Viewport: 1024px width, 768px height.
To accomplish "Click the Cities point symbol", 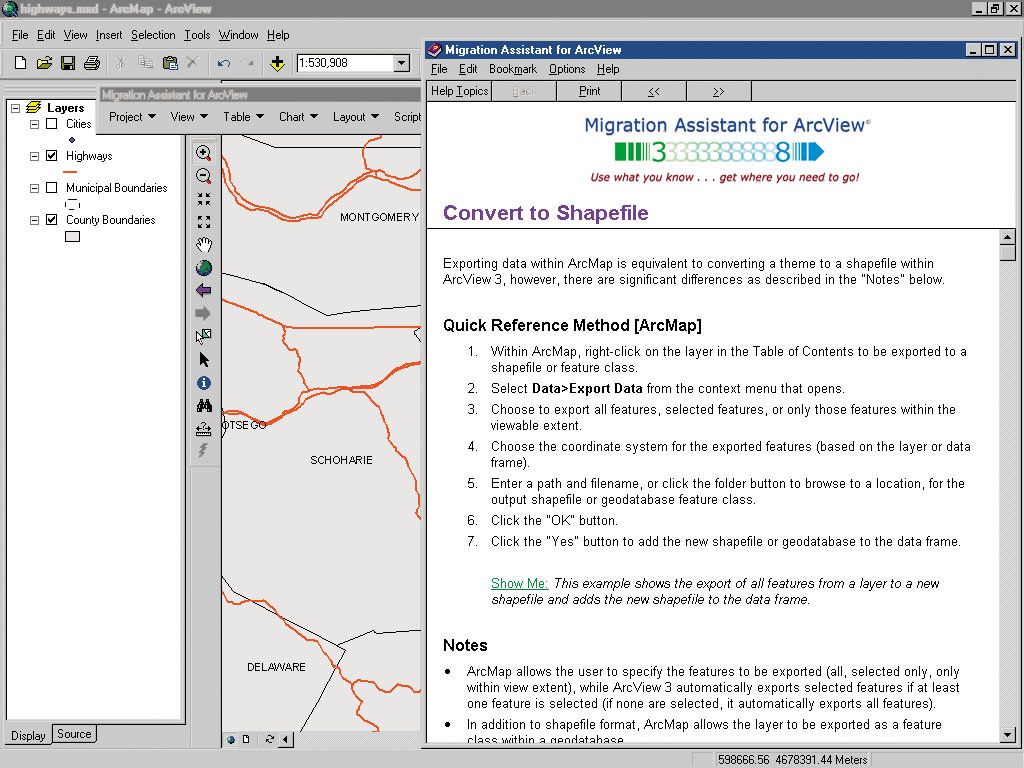I will [x=72, y=140].
